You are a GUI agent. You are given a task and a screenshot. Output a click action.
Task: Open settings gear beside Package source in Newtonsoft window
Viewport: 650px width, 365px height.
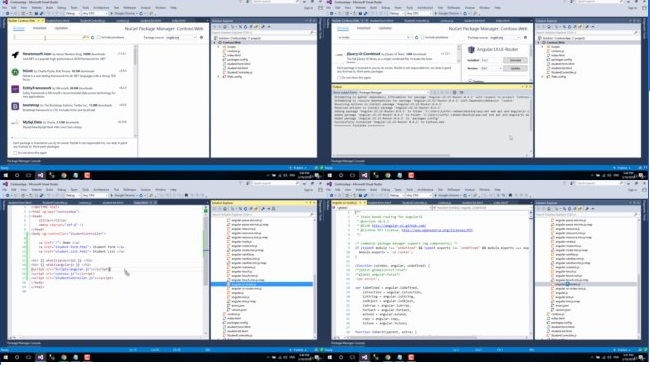[x=201, y=37]
